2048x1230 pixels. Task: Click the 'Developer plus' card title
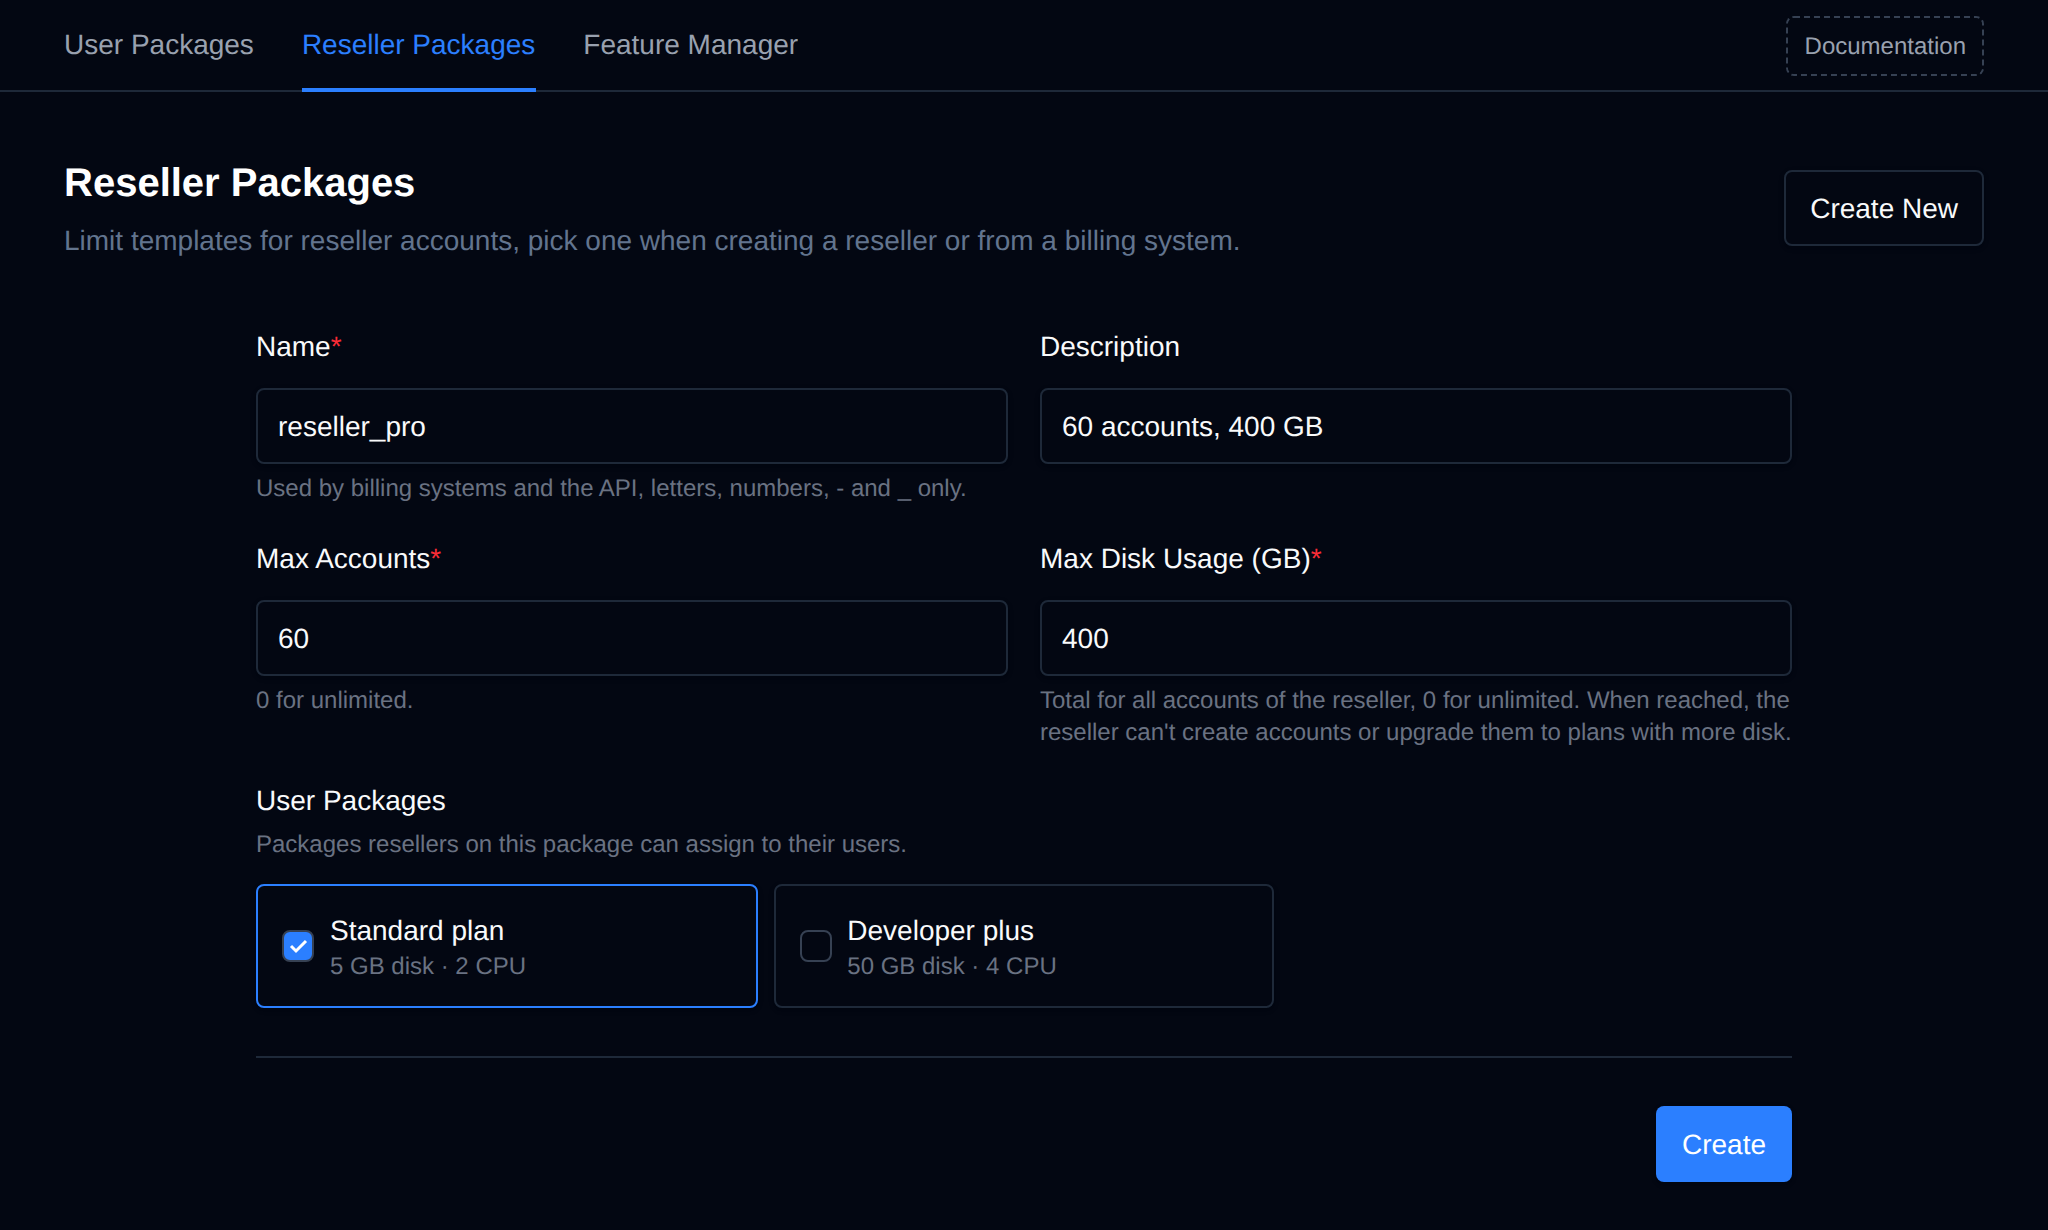pyautogui.click(x=940, y=930)
